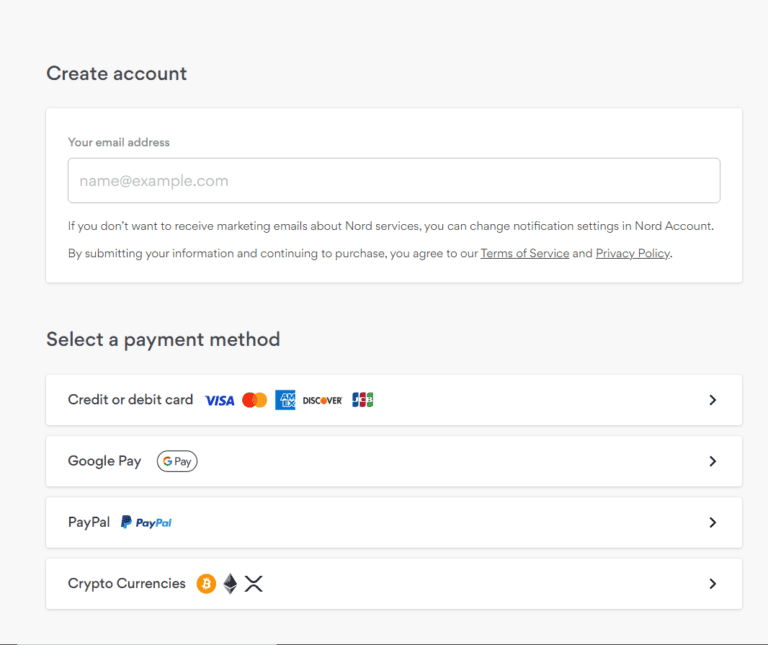Image resolution: width=768 pixels, height=645 pixels.
Task: Click the Bitcoin orange icon
Action: [x=206, y=584]
